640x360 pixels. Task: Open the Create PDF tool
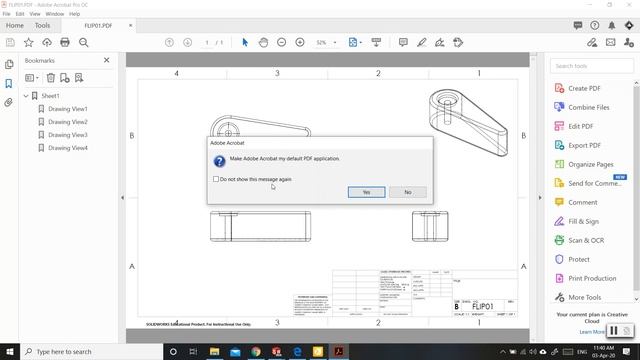tap(584, 88)
